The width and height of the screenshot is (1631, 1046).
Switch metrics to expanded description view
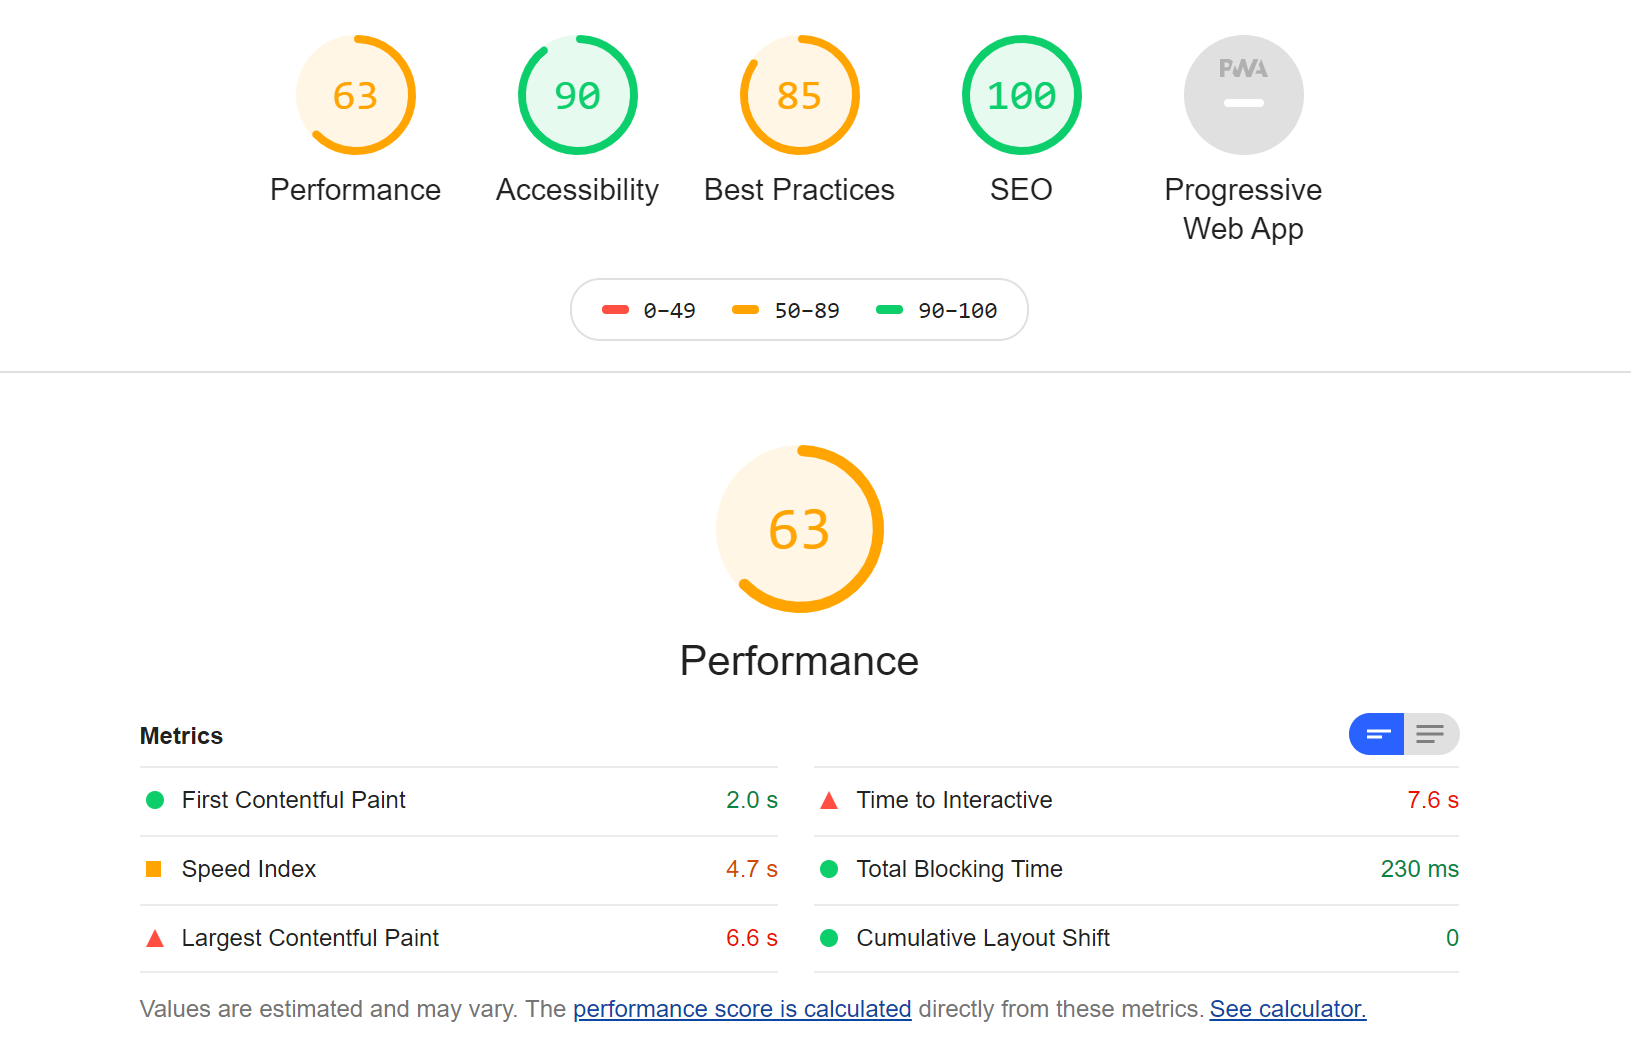pos(1431,734)
